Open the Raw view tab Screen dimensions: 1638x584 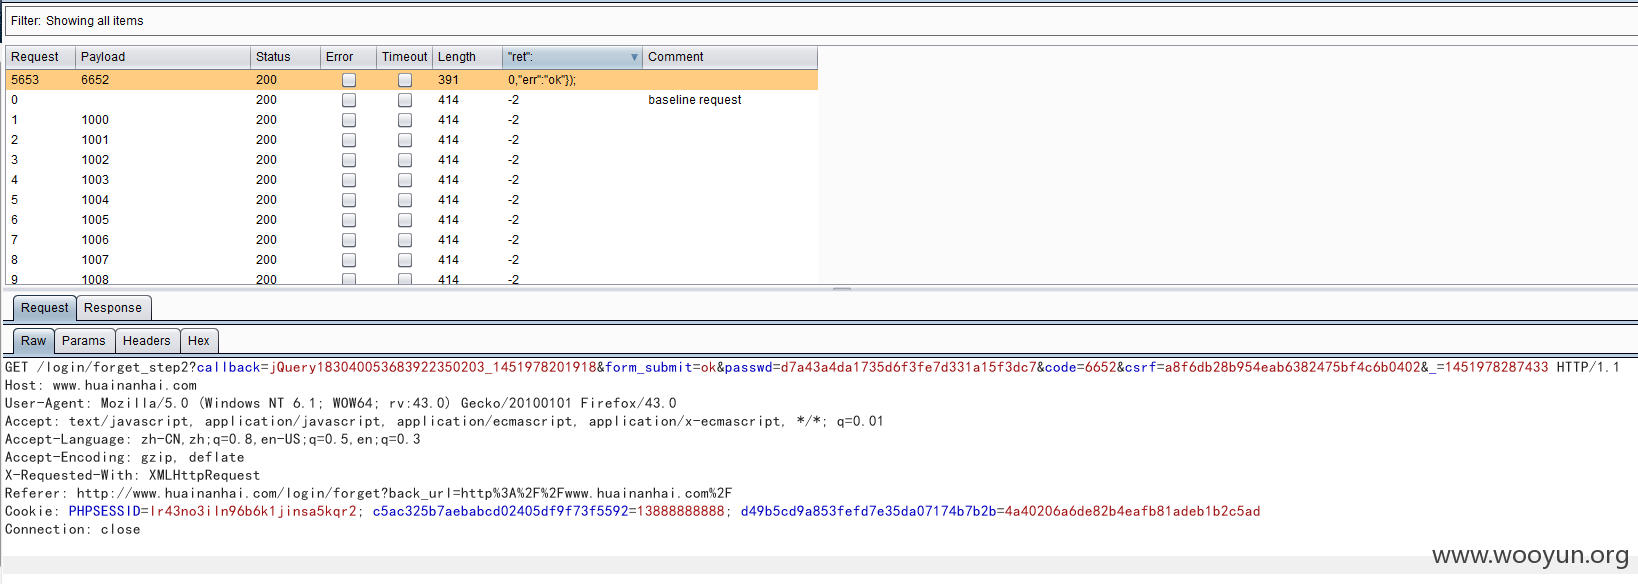[34, 341]
